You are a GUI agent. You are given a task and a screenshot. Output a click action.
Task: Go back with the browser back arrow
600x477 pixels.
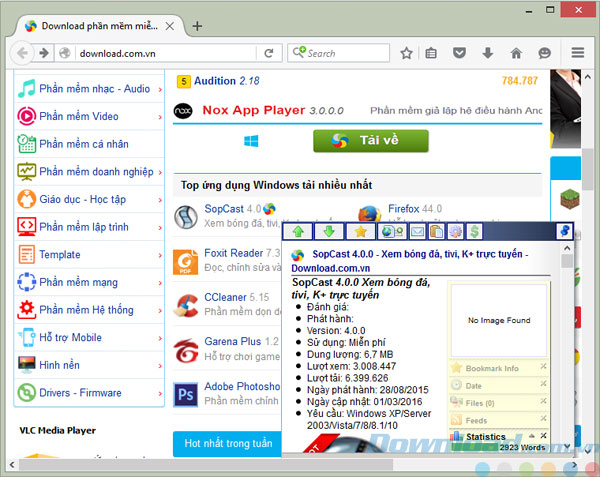(x=22, y=53)
